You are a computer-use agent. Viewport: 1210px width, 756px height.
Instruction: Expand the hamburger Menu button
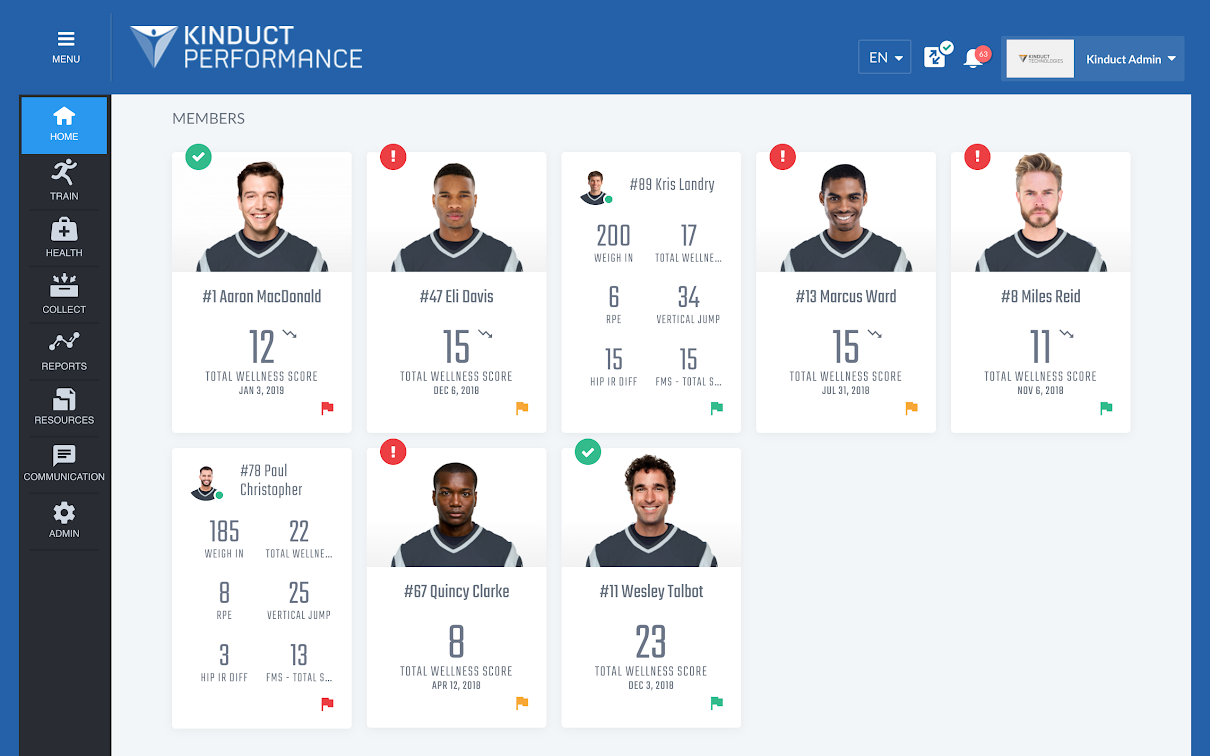65,46
